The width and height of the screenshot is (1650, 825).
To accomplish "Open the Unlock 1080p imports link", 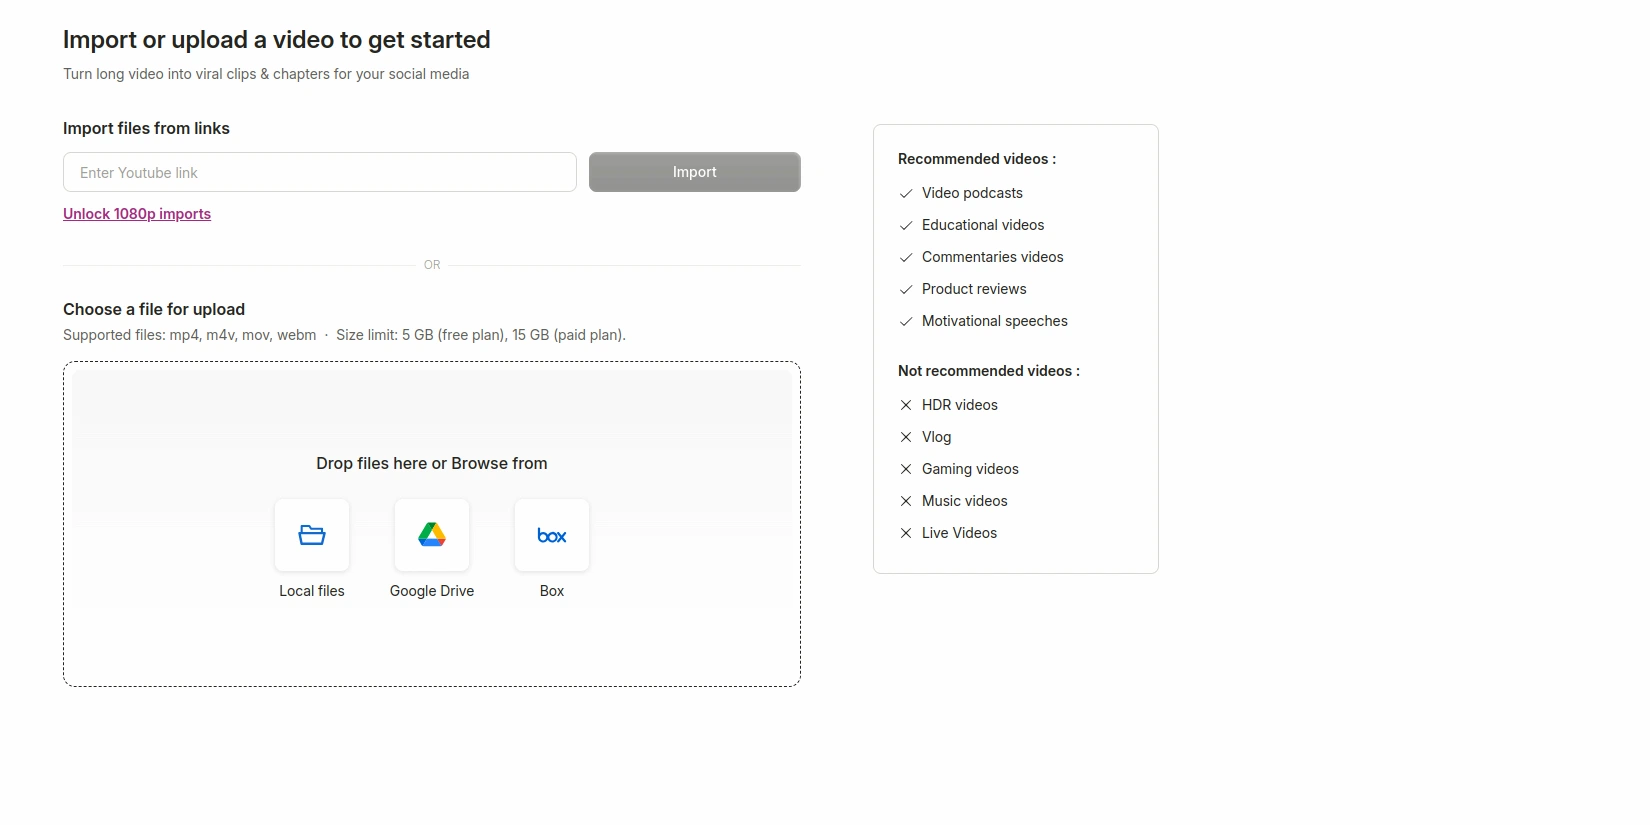I will (137, 214).
